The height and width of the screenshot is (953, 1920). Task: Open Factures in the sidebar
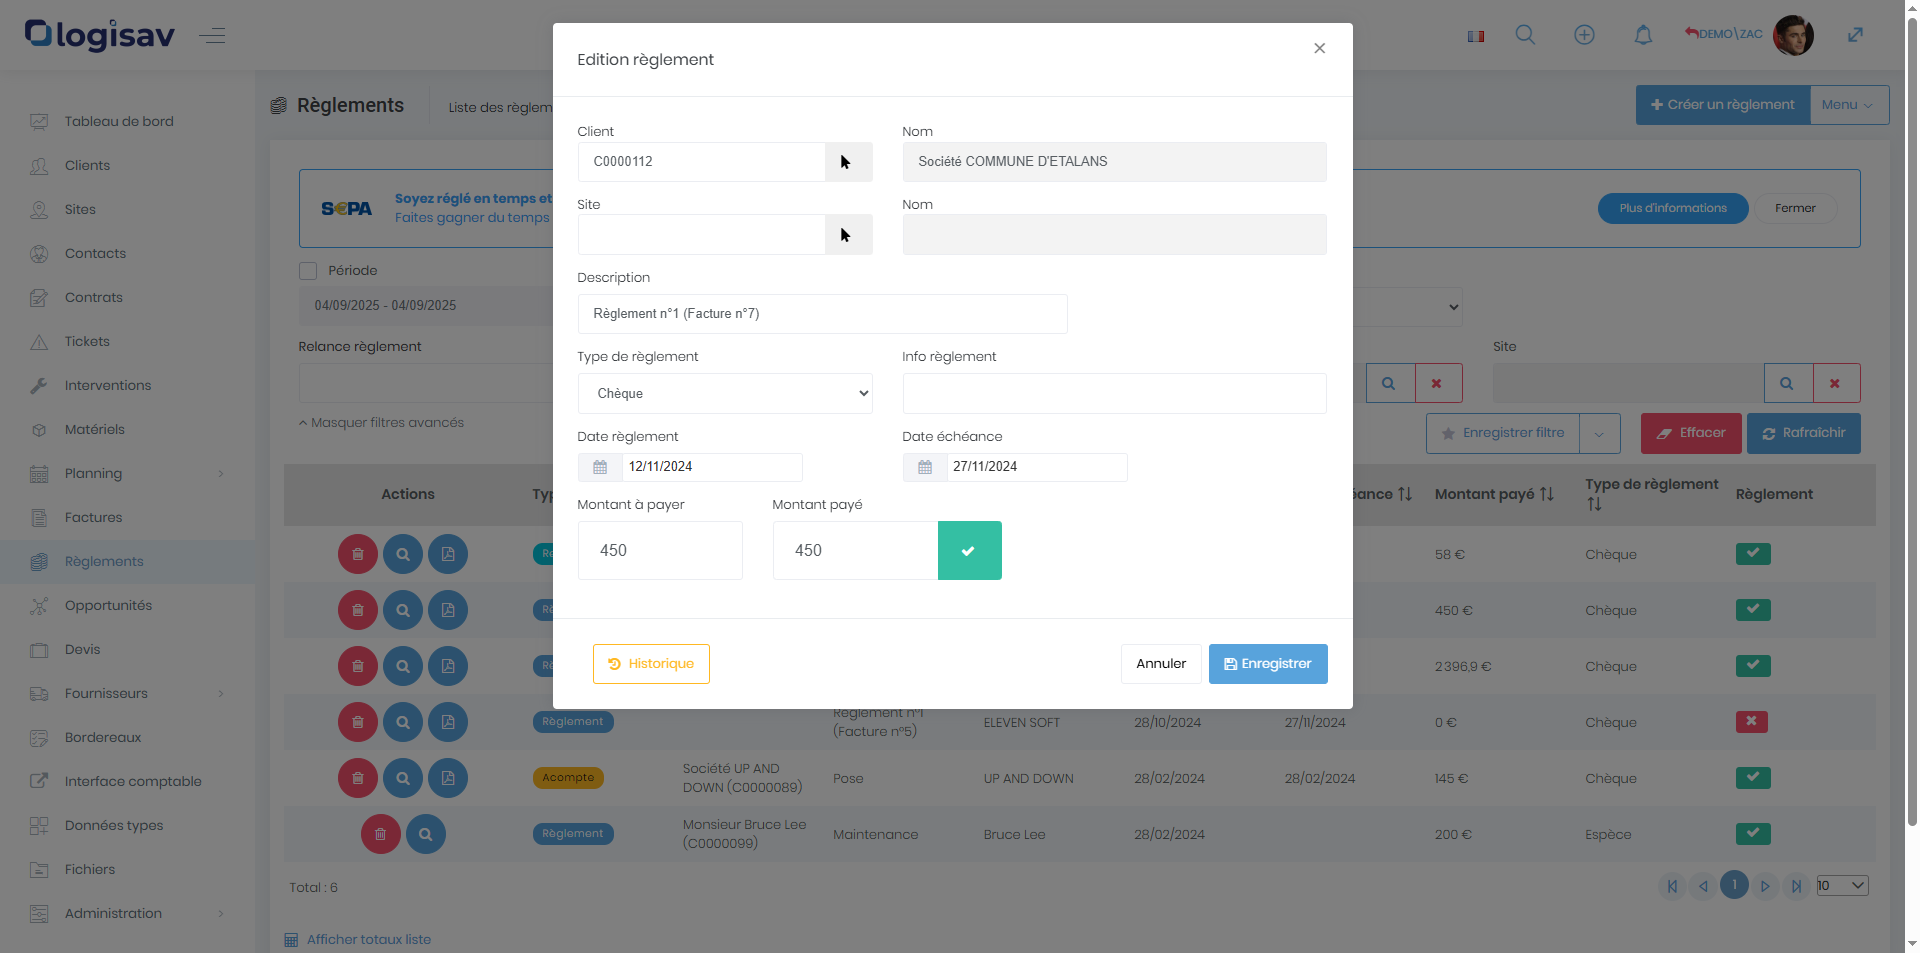tap(93, 518)
